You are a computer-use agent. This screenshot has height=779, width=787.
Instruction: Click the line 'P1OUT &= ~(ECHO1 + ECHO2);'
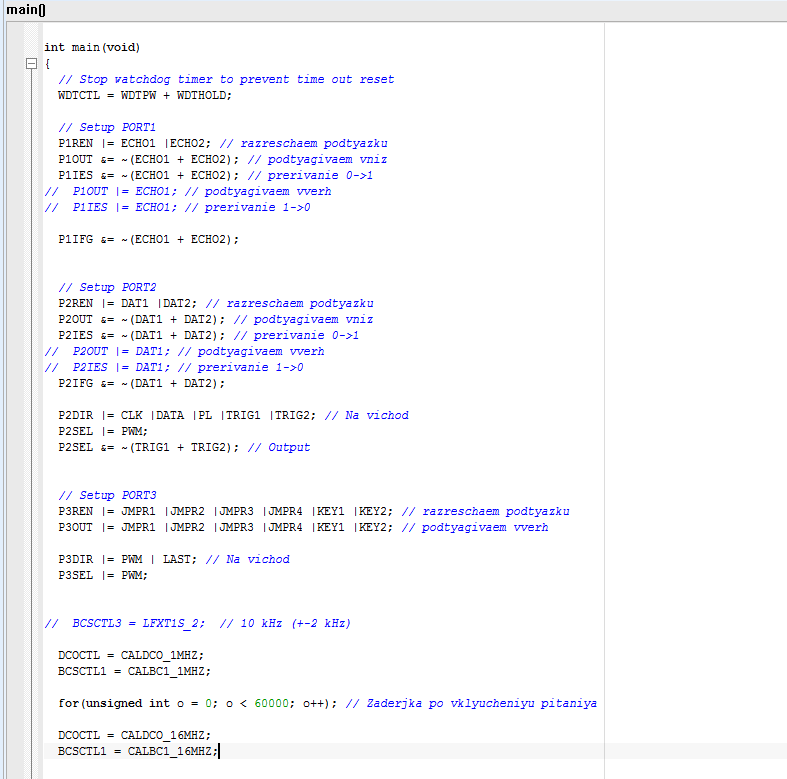point(148,160)
